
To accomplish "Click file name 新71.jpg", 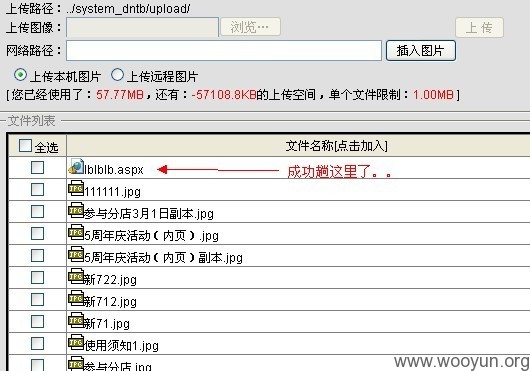I will (106, 324).
